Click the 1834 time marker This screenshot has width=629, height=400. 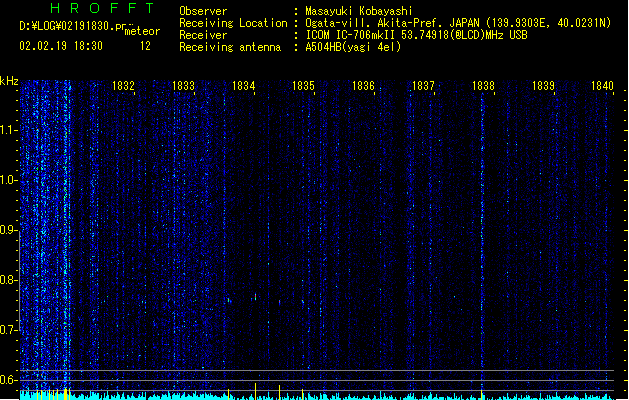[x=243, y=86]
